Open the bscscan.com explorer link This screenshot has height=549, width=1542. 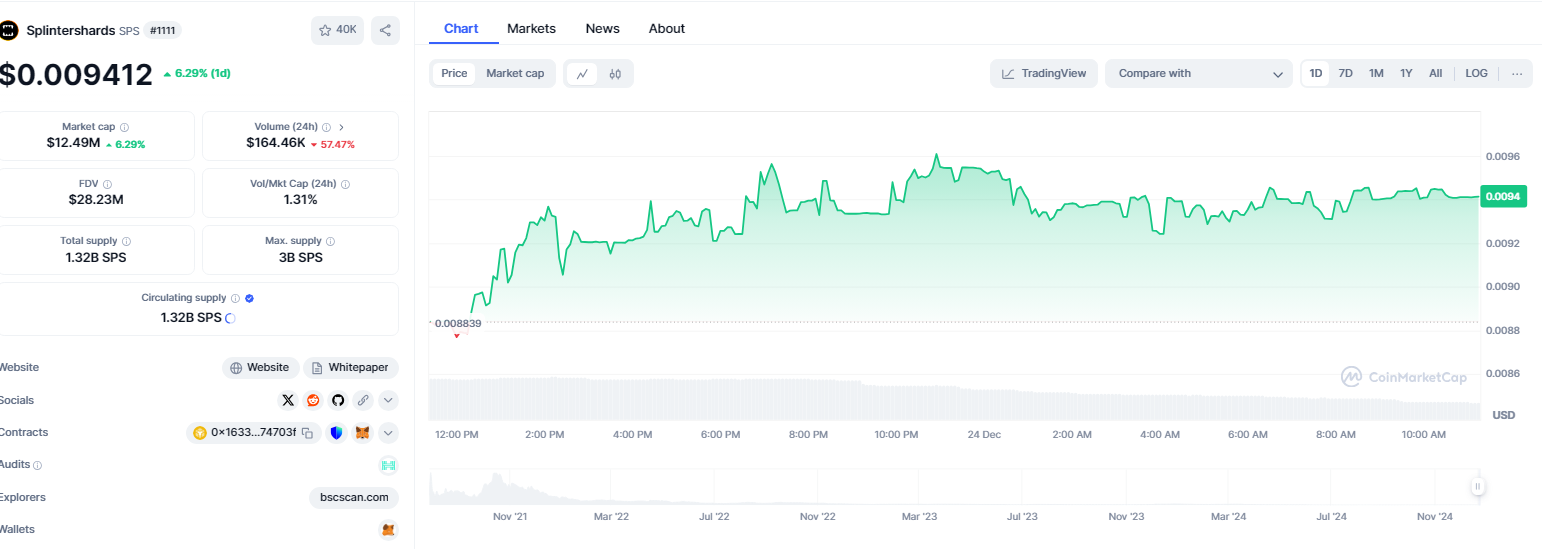coord(354,497)
